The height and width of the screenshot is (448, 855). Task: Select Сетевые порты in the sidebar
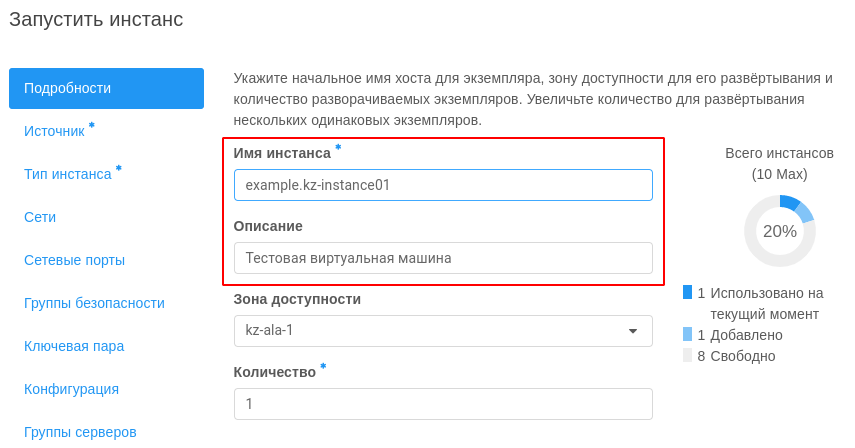[74, 261]
